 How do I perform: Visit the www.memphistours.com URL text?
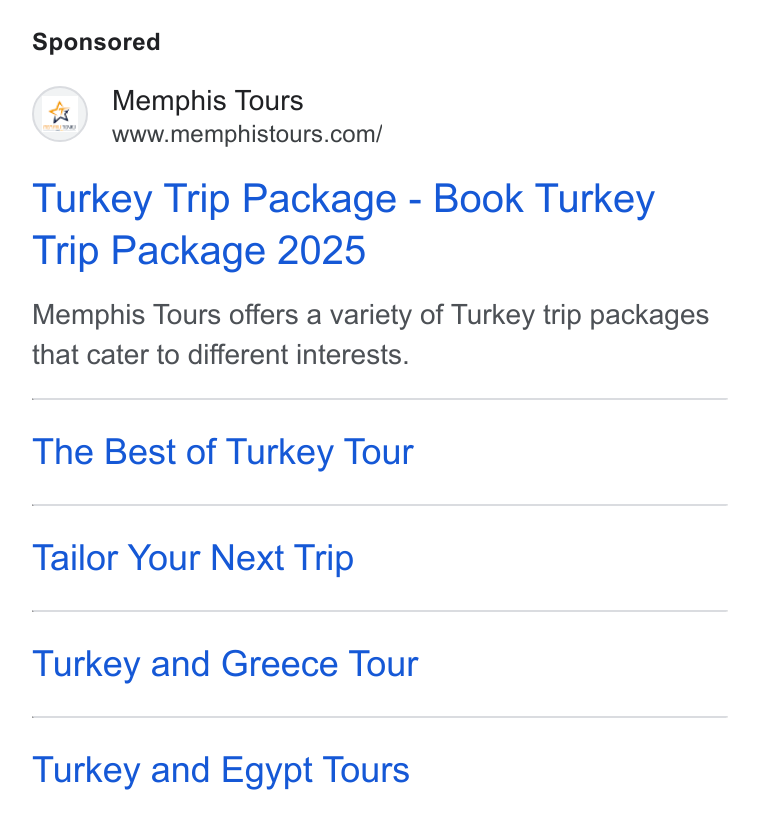click(x=247, y=134)
